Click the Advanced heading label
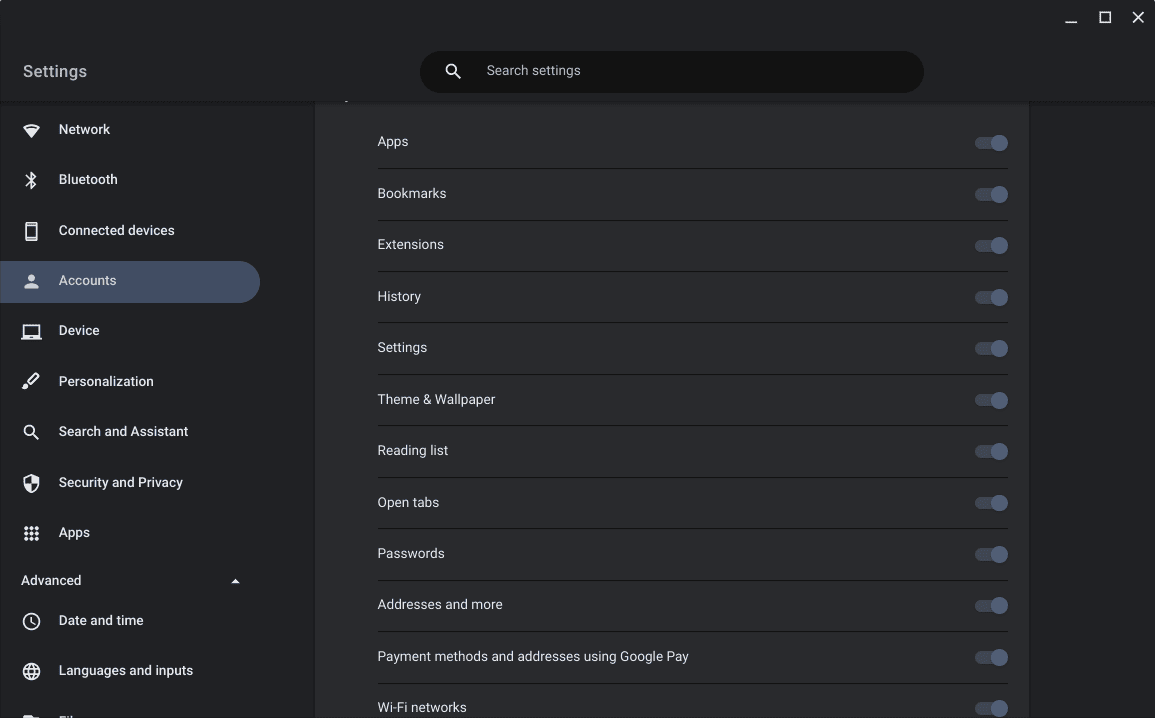 [x=51, y=581]
